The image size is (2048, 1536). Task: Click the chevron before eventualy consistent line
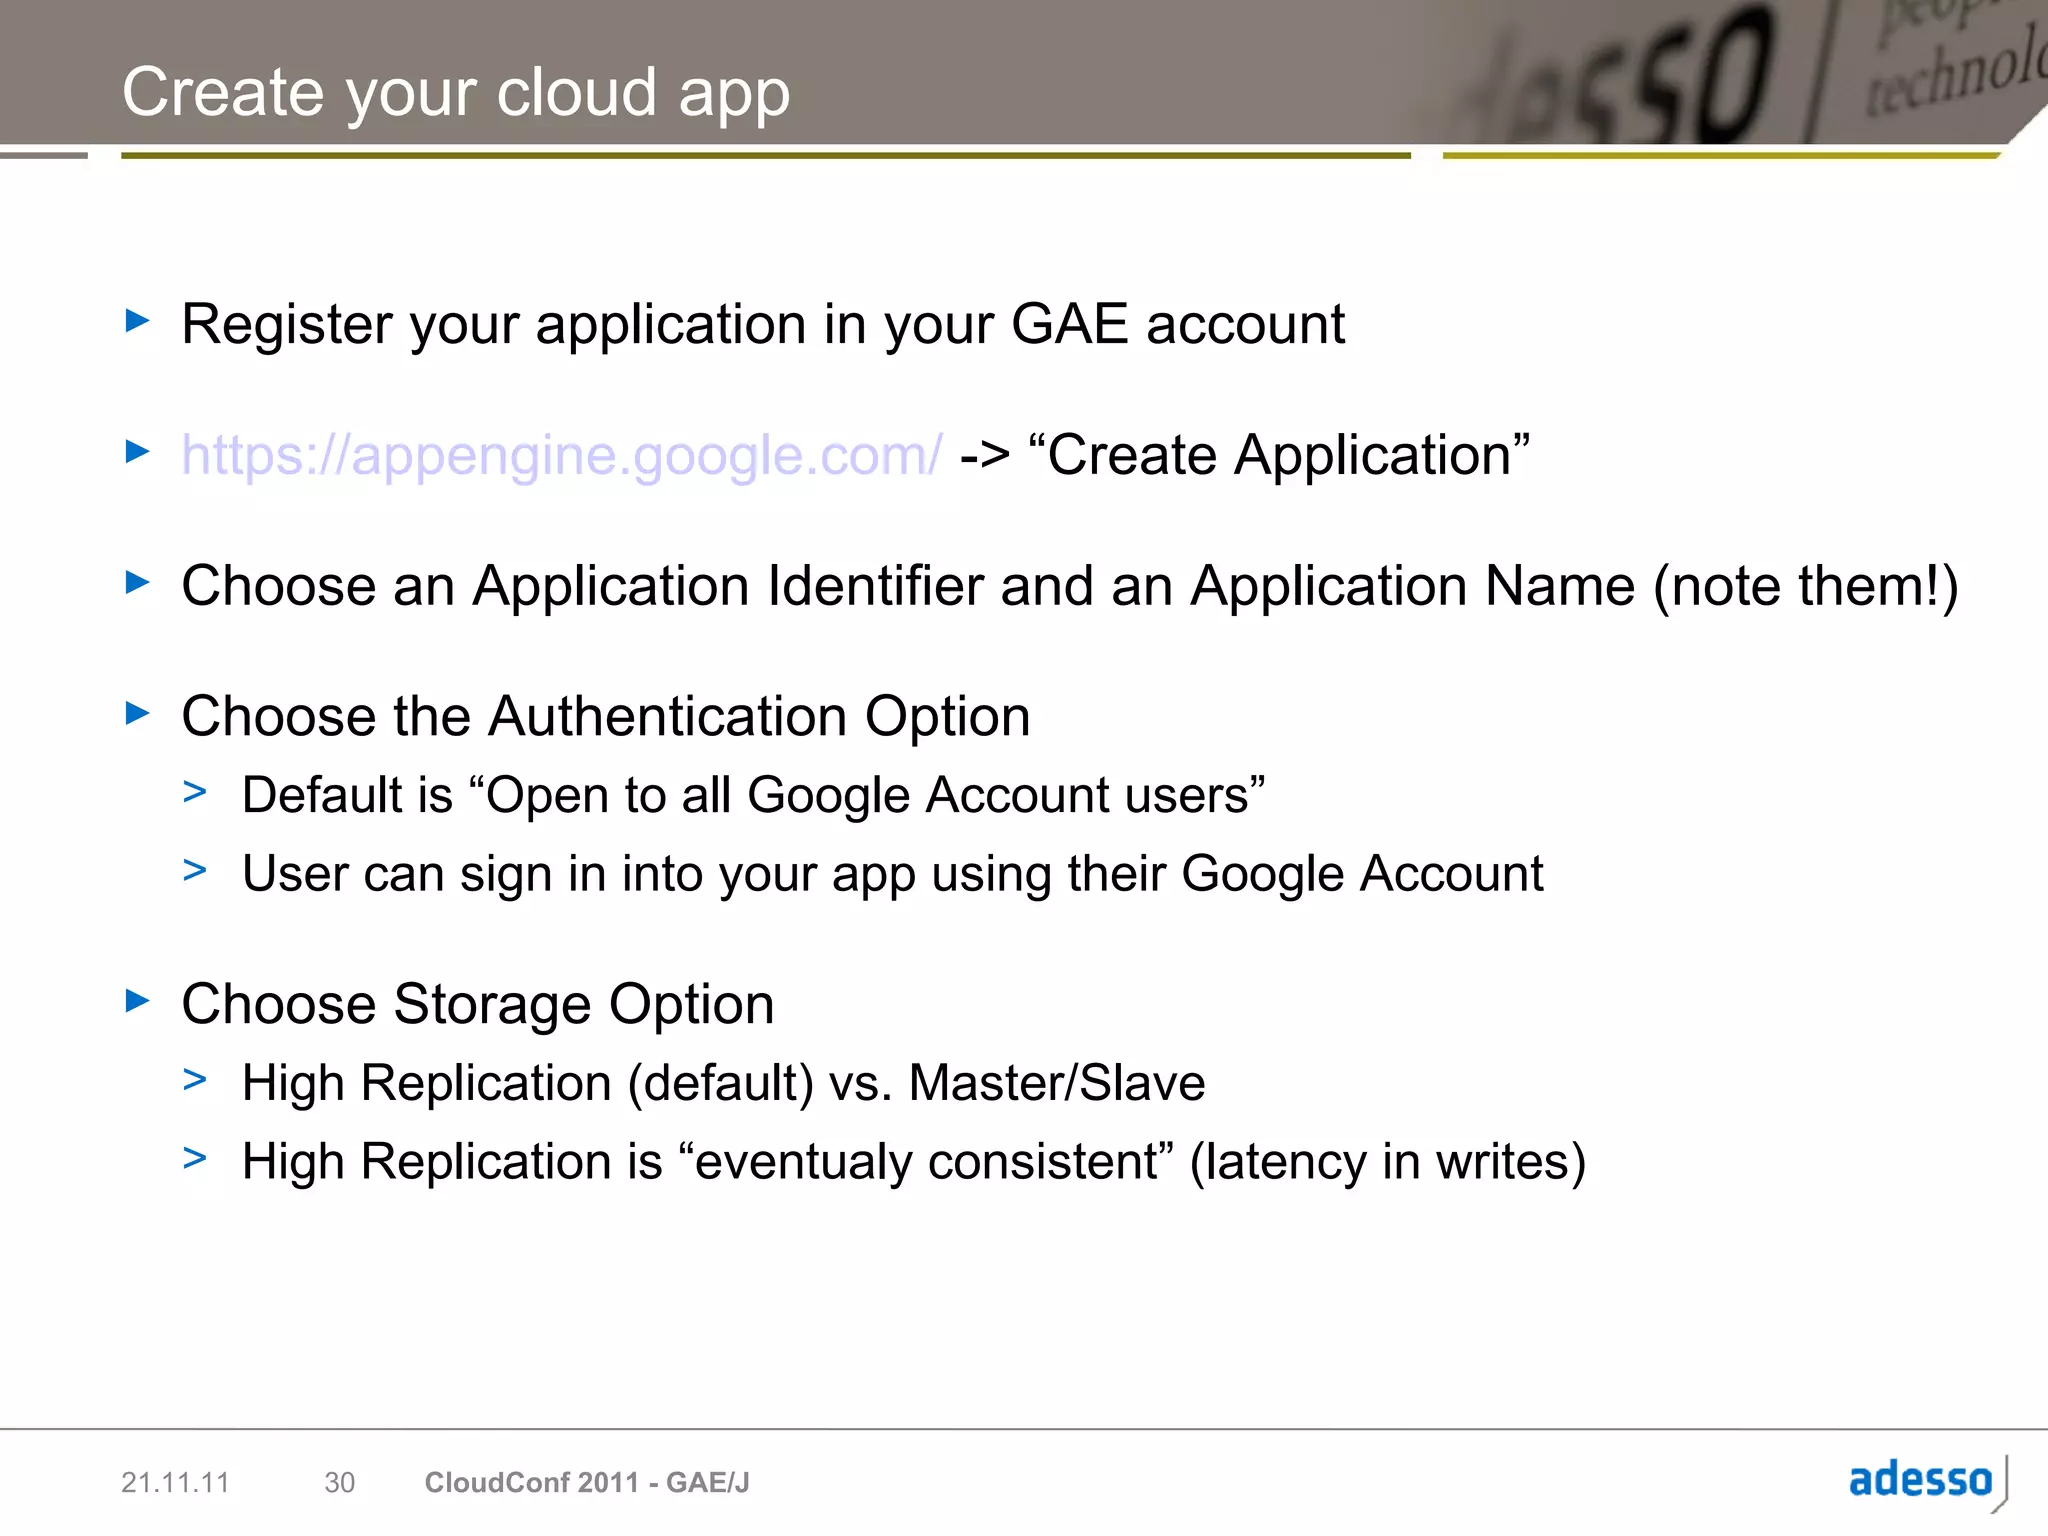pos(195,1158)
